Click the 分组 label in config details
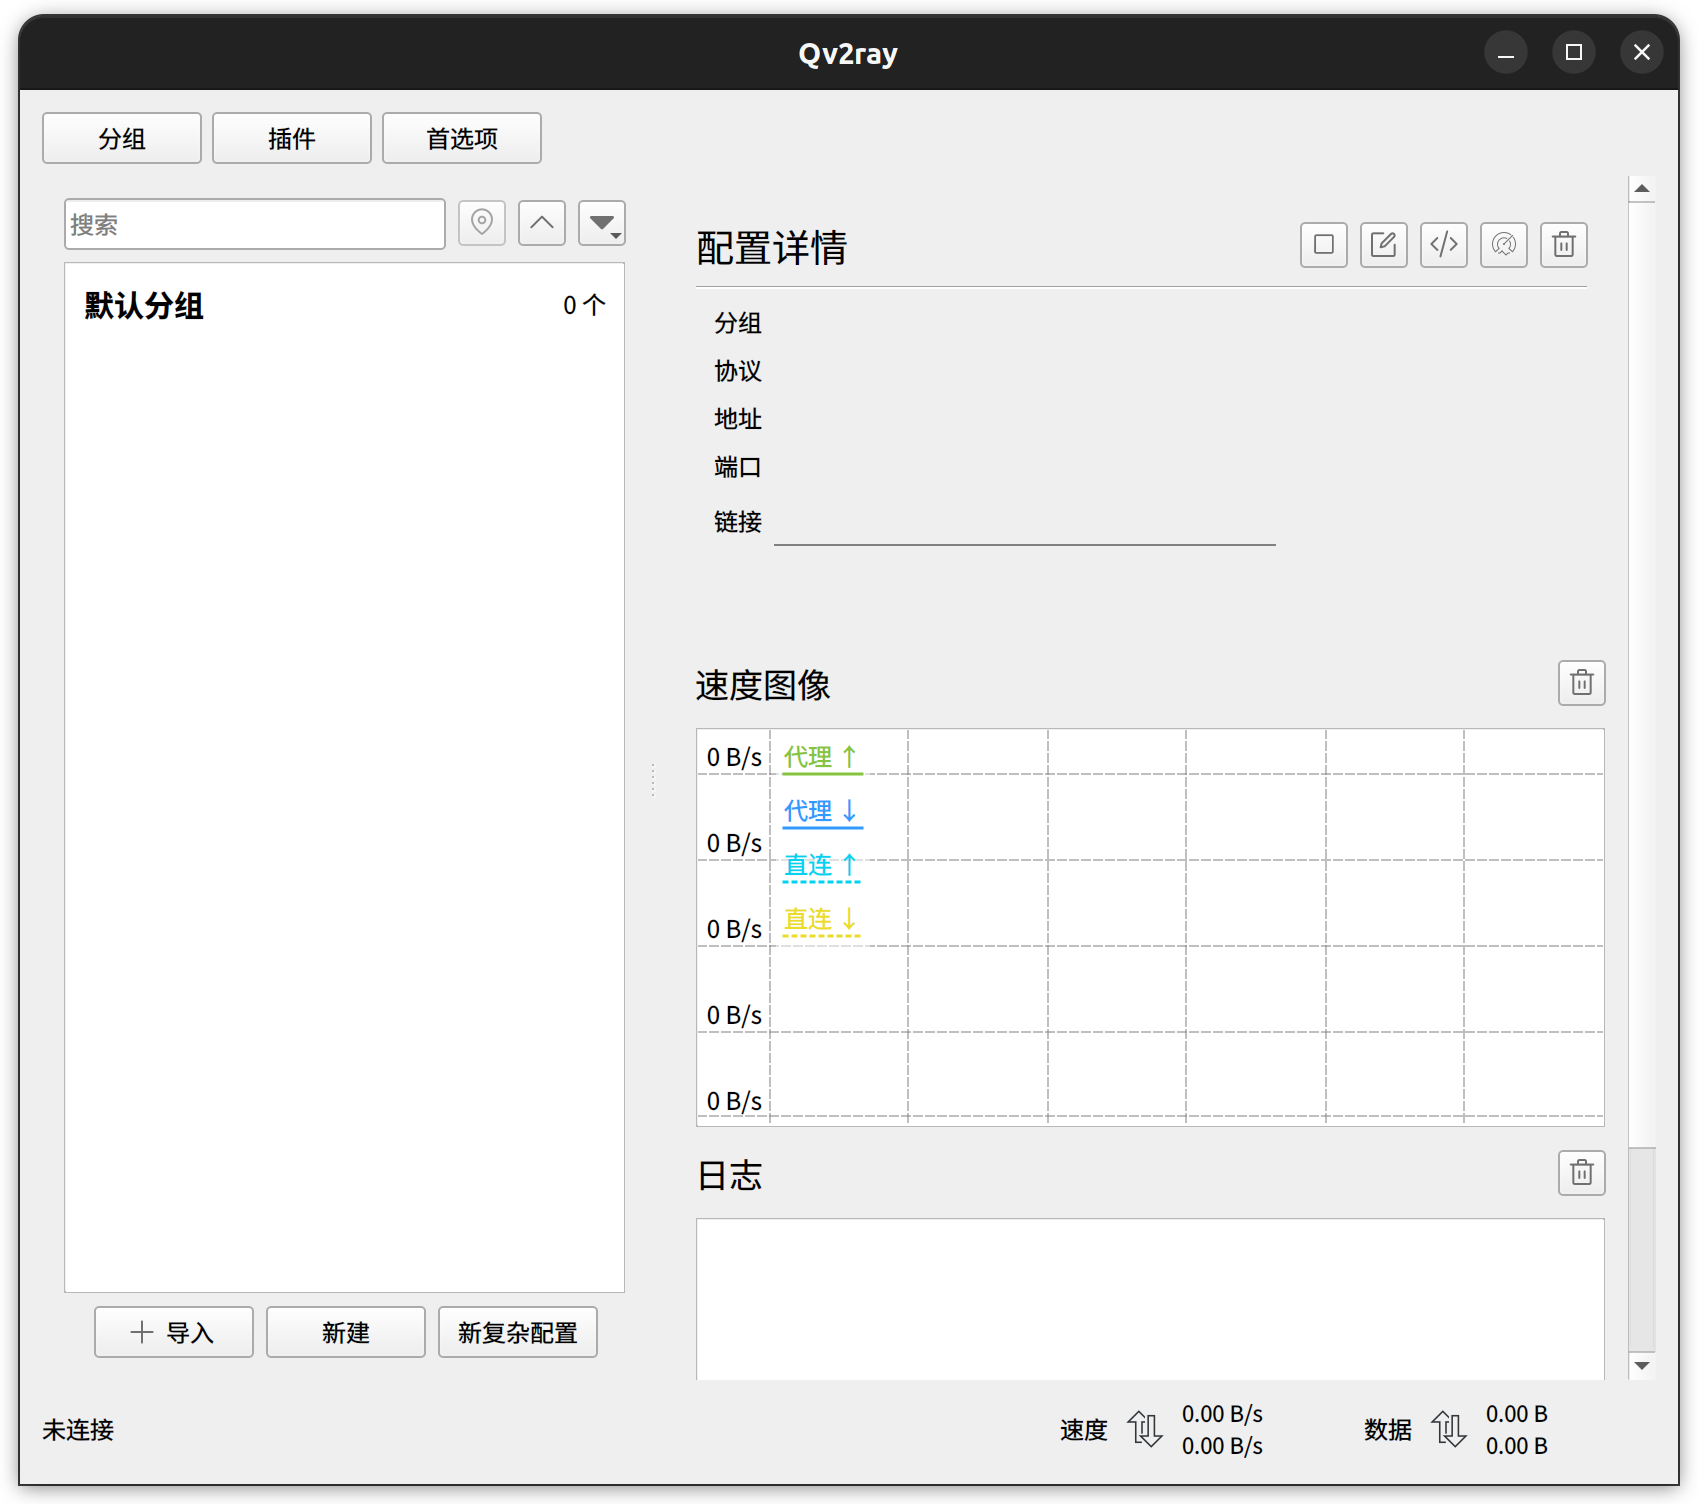 [738, 323]
